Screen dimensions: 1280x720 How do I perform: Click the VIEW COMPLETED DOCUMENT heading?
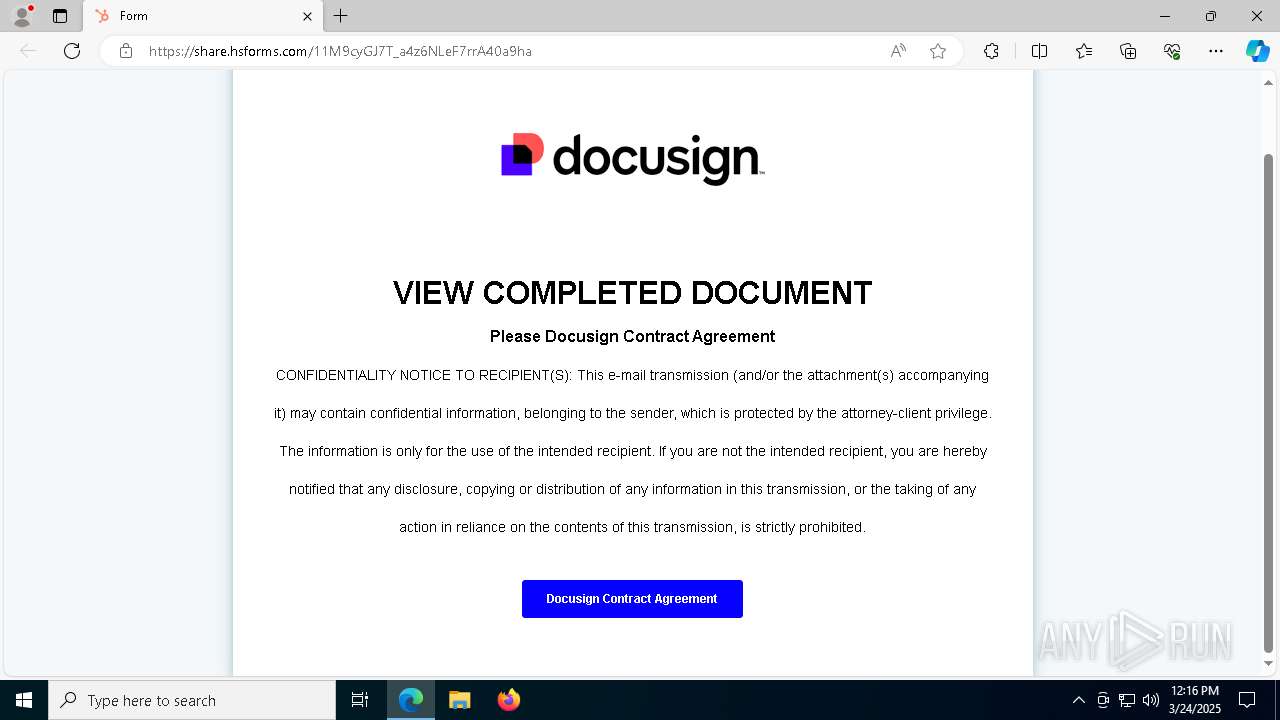632,293
